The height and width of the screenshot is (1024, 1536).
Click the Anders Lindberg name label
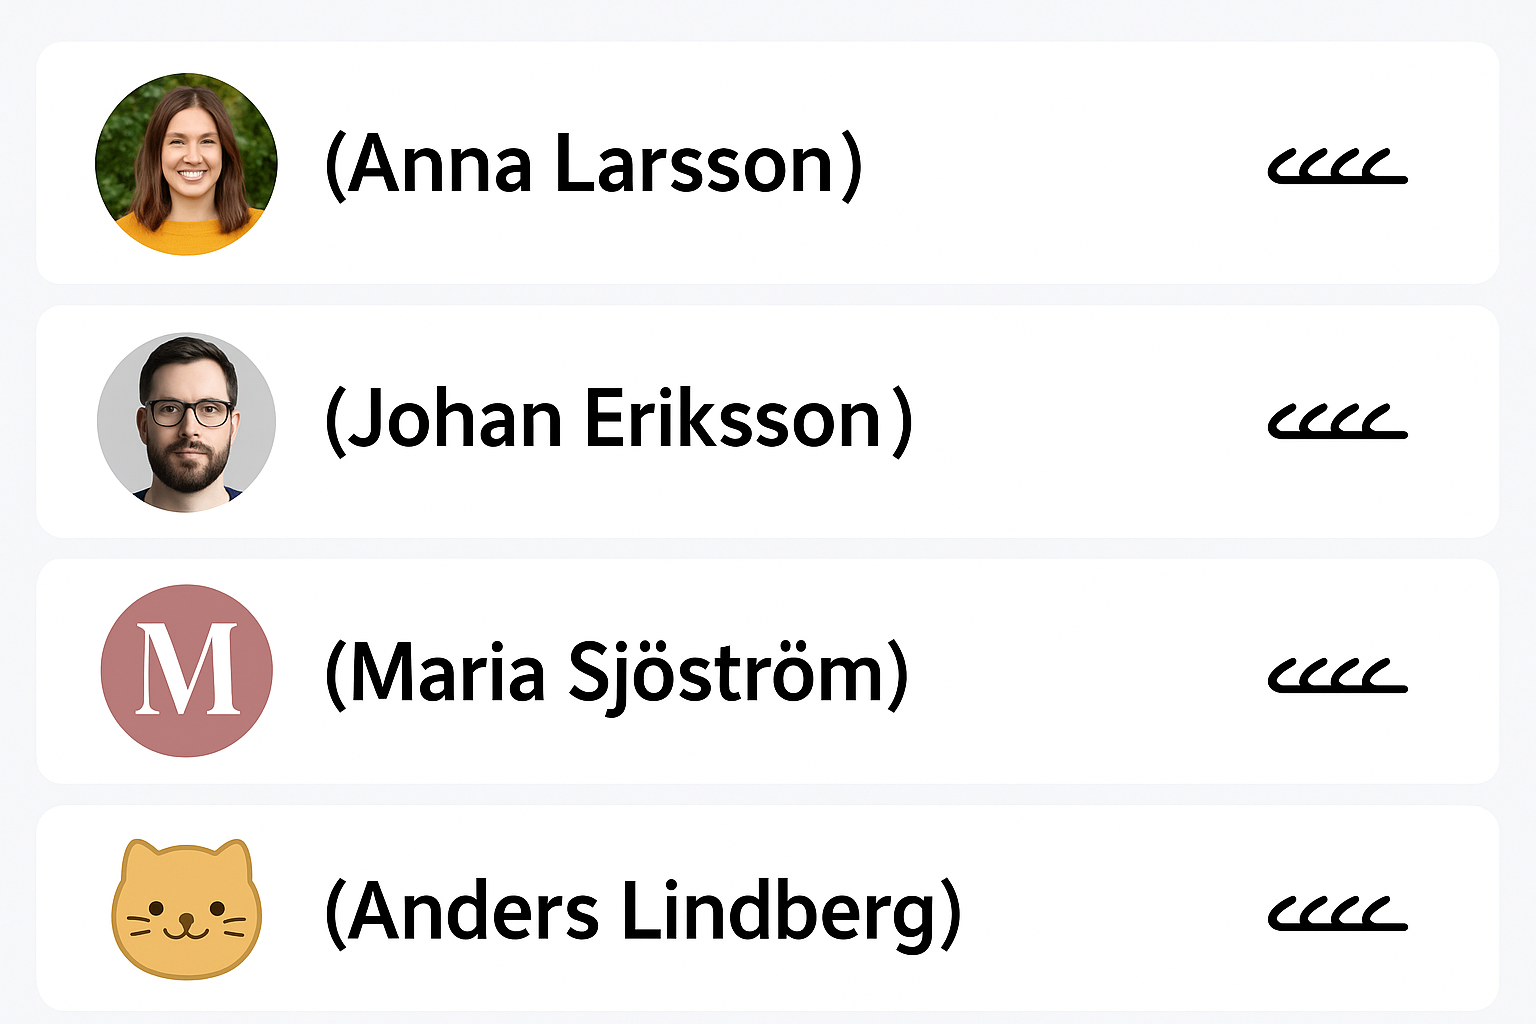click(642, 912)
